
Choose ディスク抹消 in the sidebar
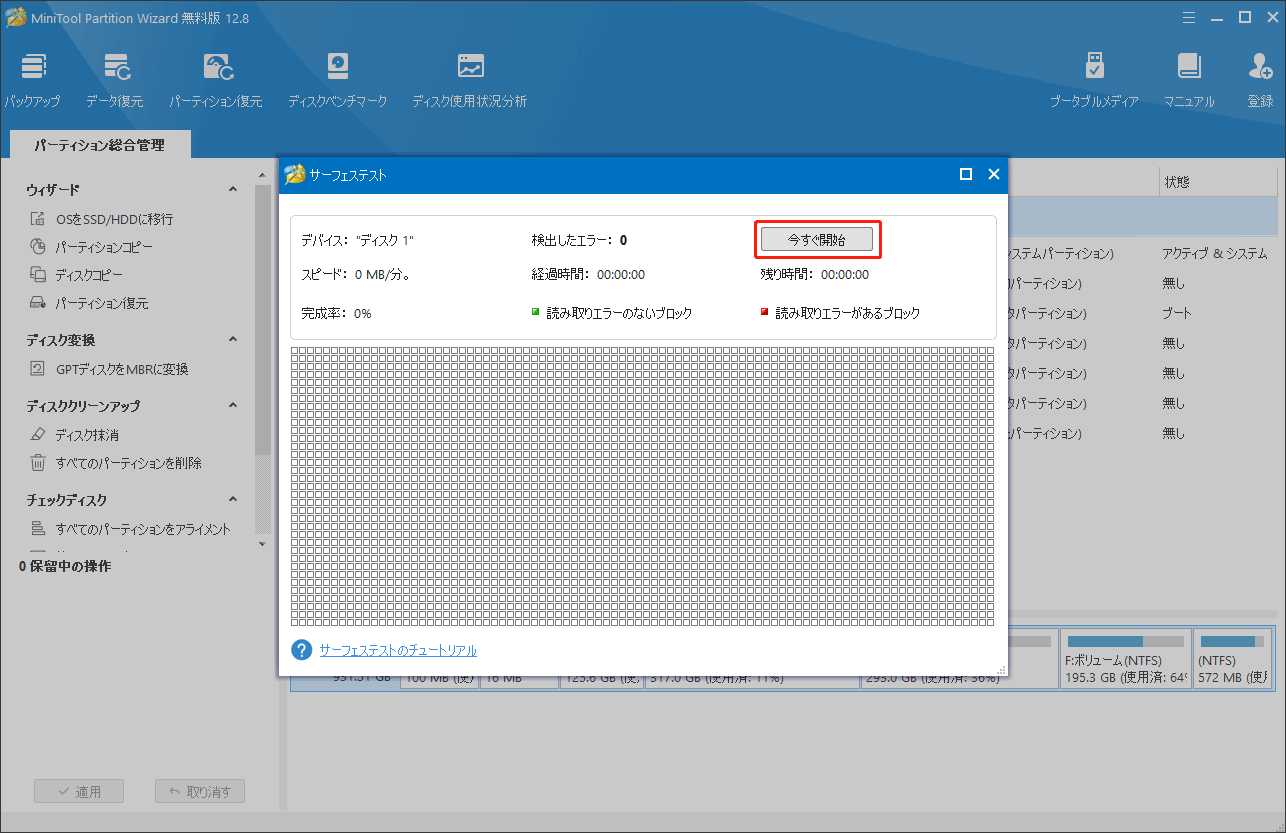(75, 435)
